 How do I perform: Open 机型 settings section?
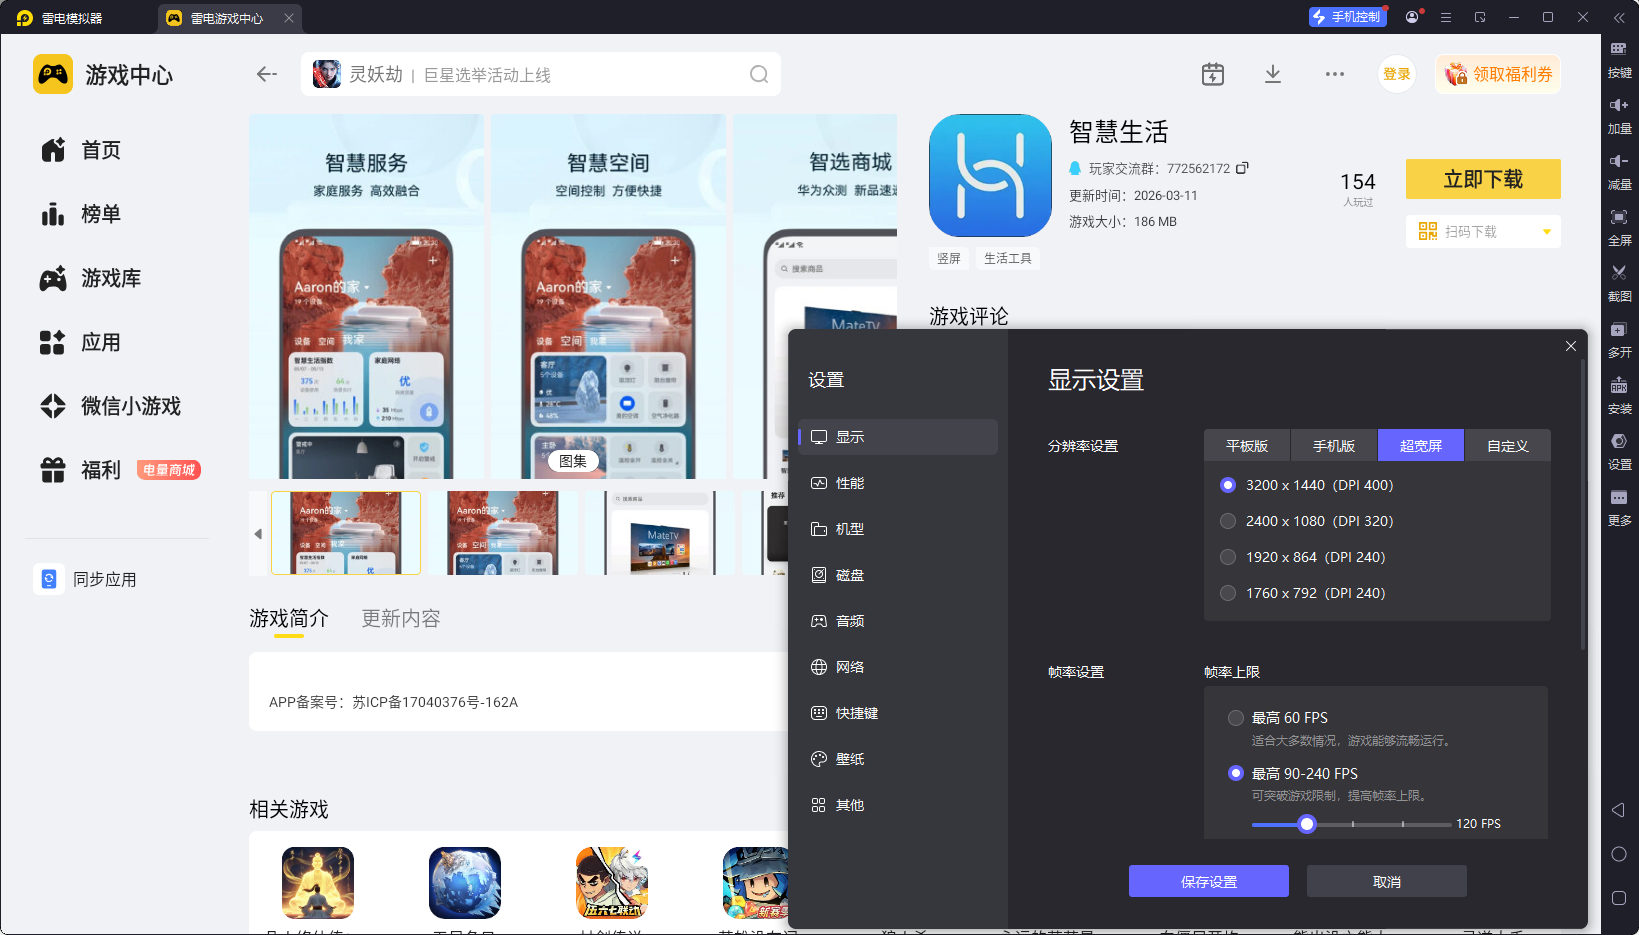898,529
